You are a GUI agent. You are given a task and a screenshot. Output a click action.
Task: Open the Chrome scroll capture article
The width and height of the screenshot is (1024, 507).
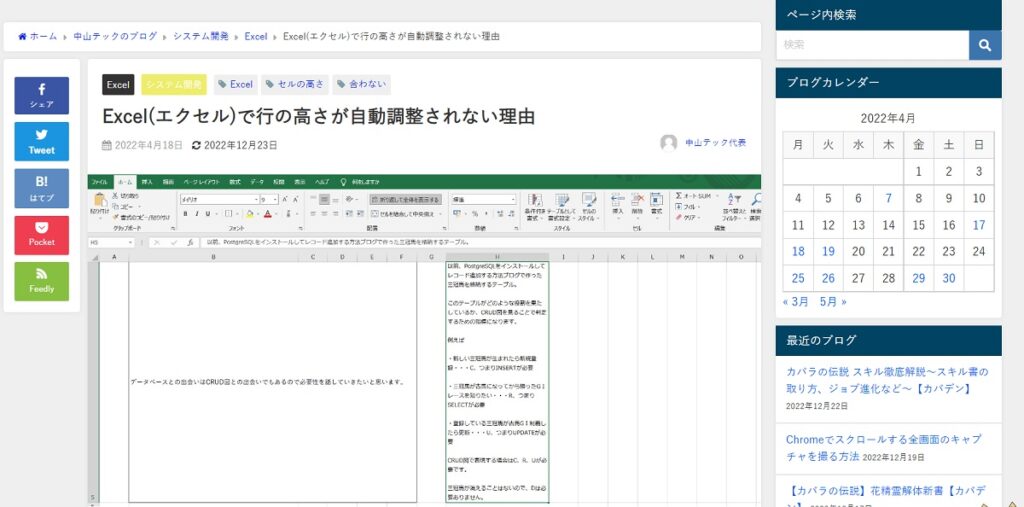click(883, 447)
